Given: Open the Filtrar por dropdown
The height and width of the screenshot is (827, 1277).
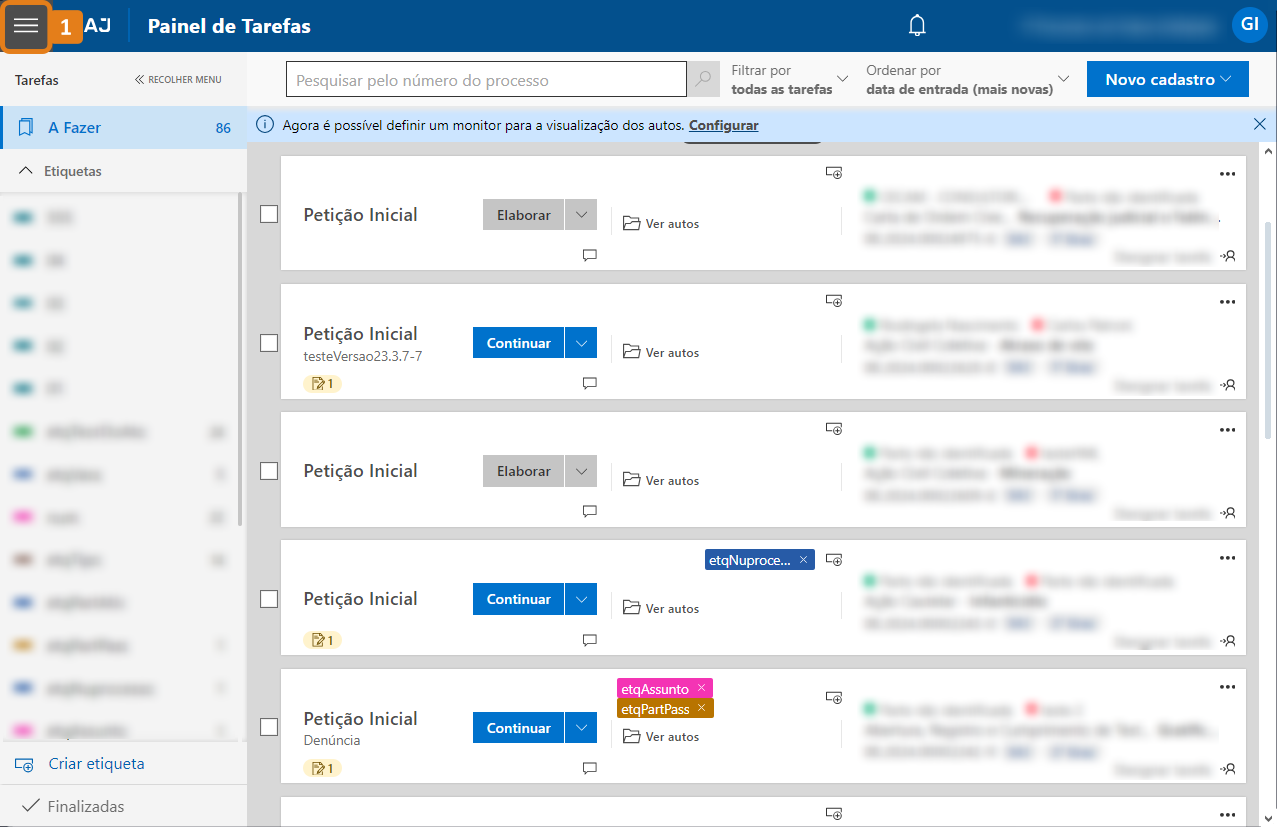Looking at the screenshot, I should 790,79.
